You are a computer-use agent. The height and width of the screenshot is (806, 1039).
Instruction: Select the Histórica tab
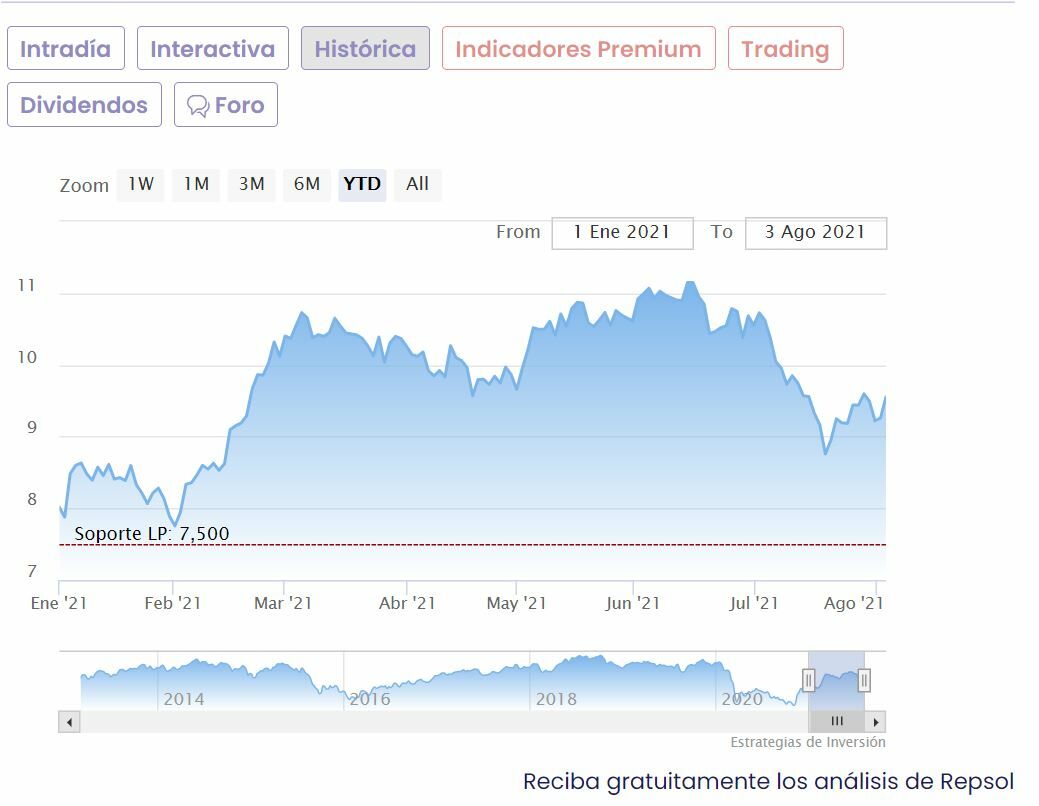(365, 49)
